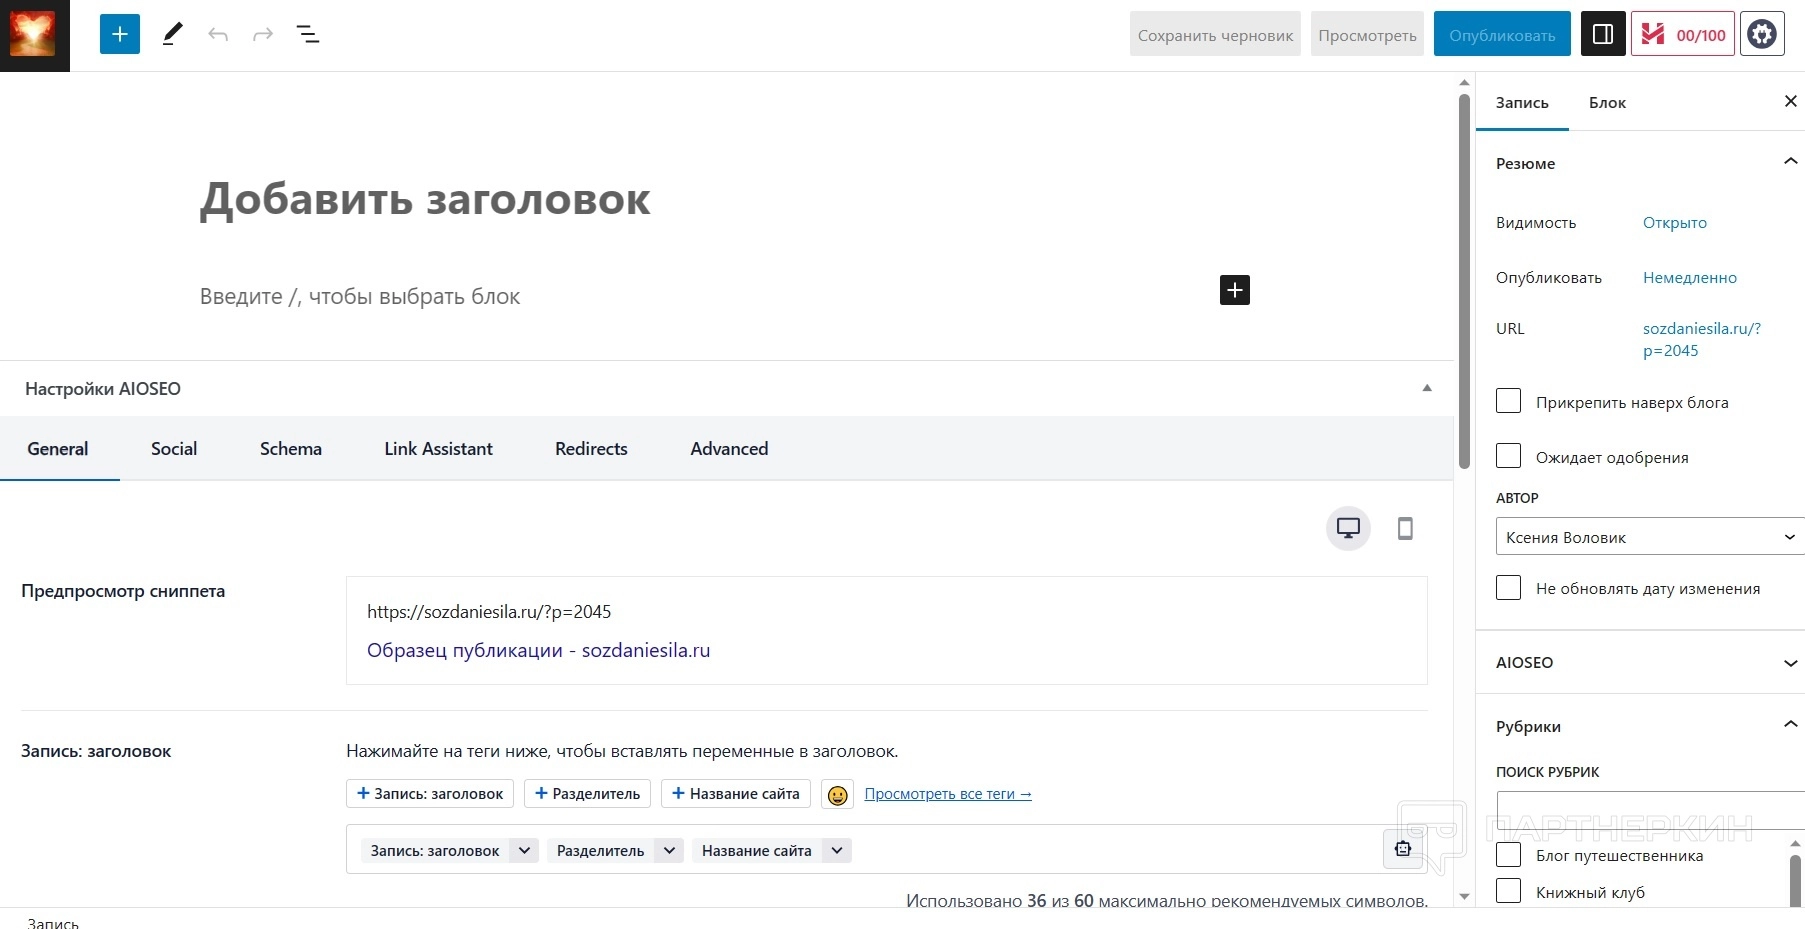Click the snippet URL 'https://sozdaniesila.ru/?p=2045'
1805x929 pixels.
[x=489, y=611]
